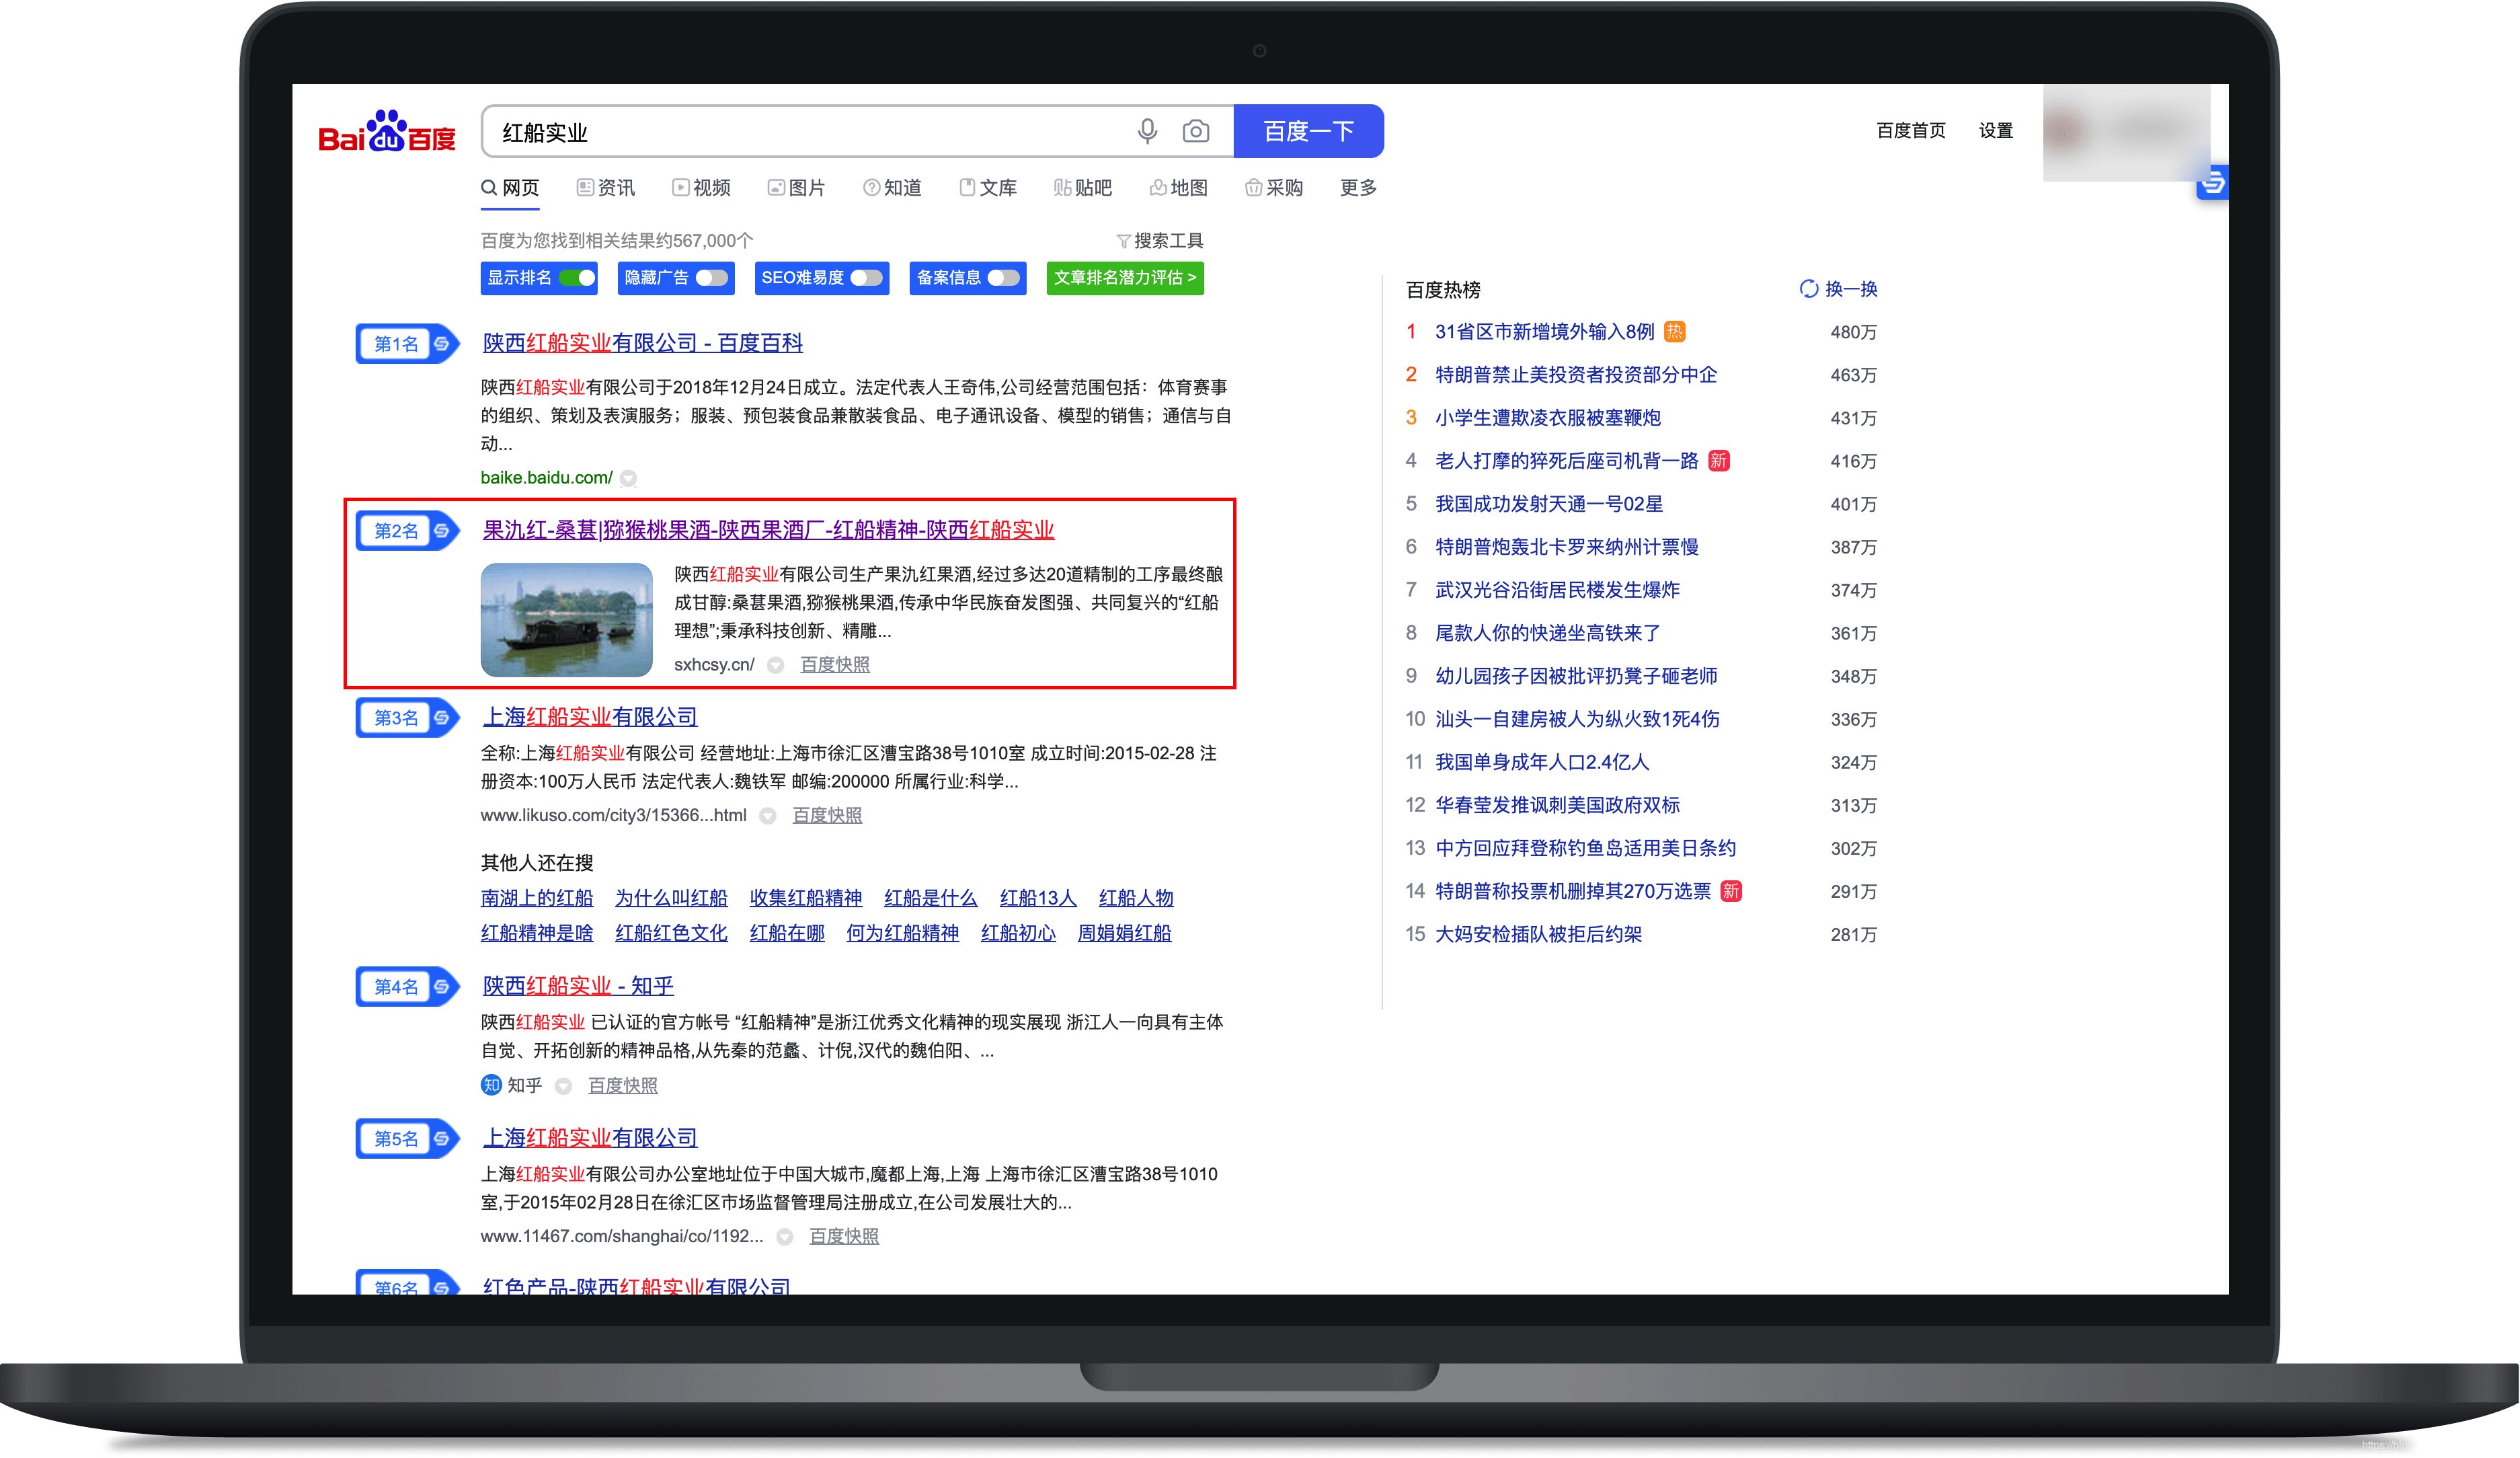
Task: Expand dropdown next to www.likuso.com URL
Action: pyautogui.click(x=768, y=816)
